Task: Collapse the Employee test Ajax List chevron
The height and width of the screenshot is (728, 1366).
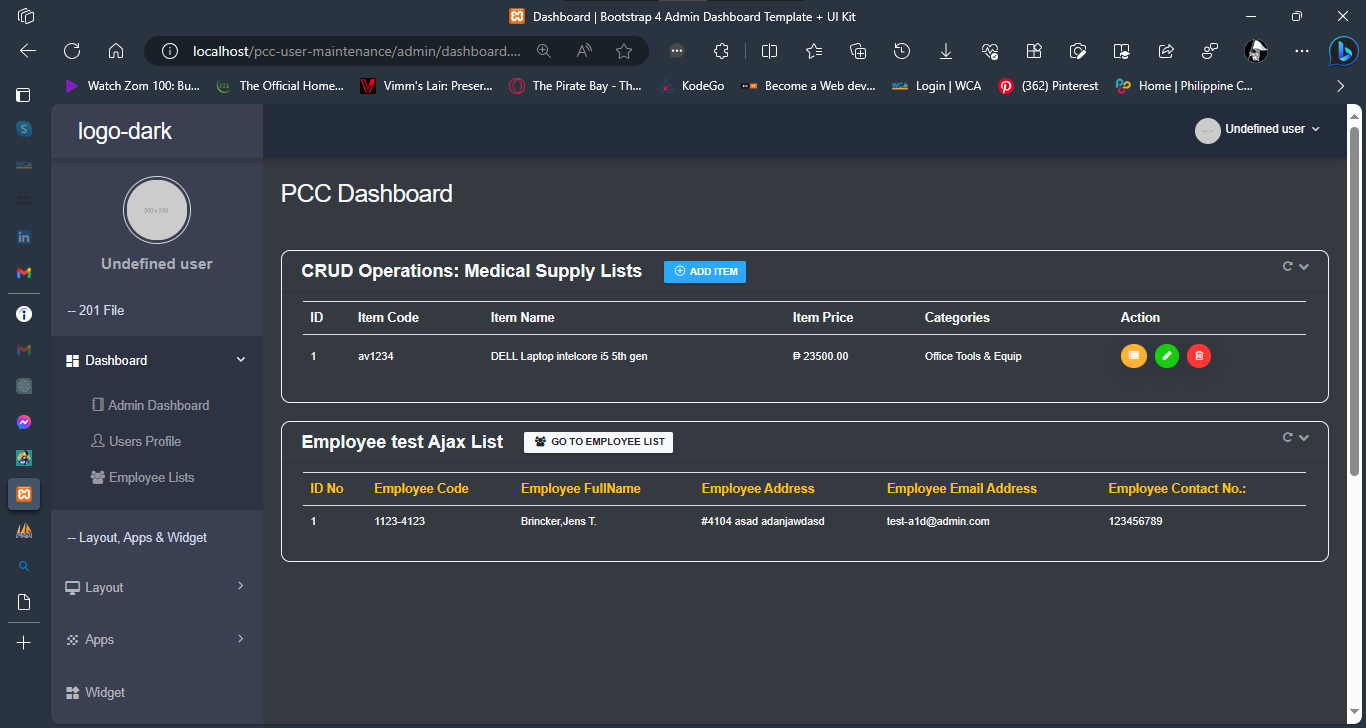Action: 1304,438
